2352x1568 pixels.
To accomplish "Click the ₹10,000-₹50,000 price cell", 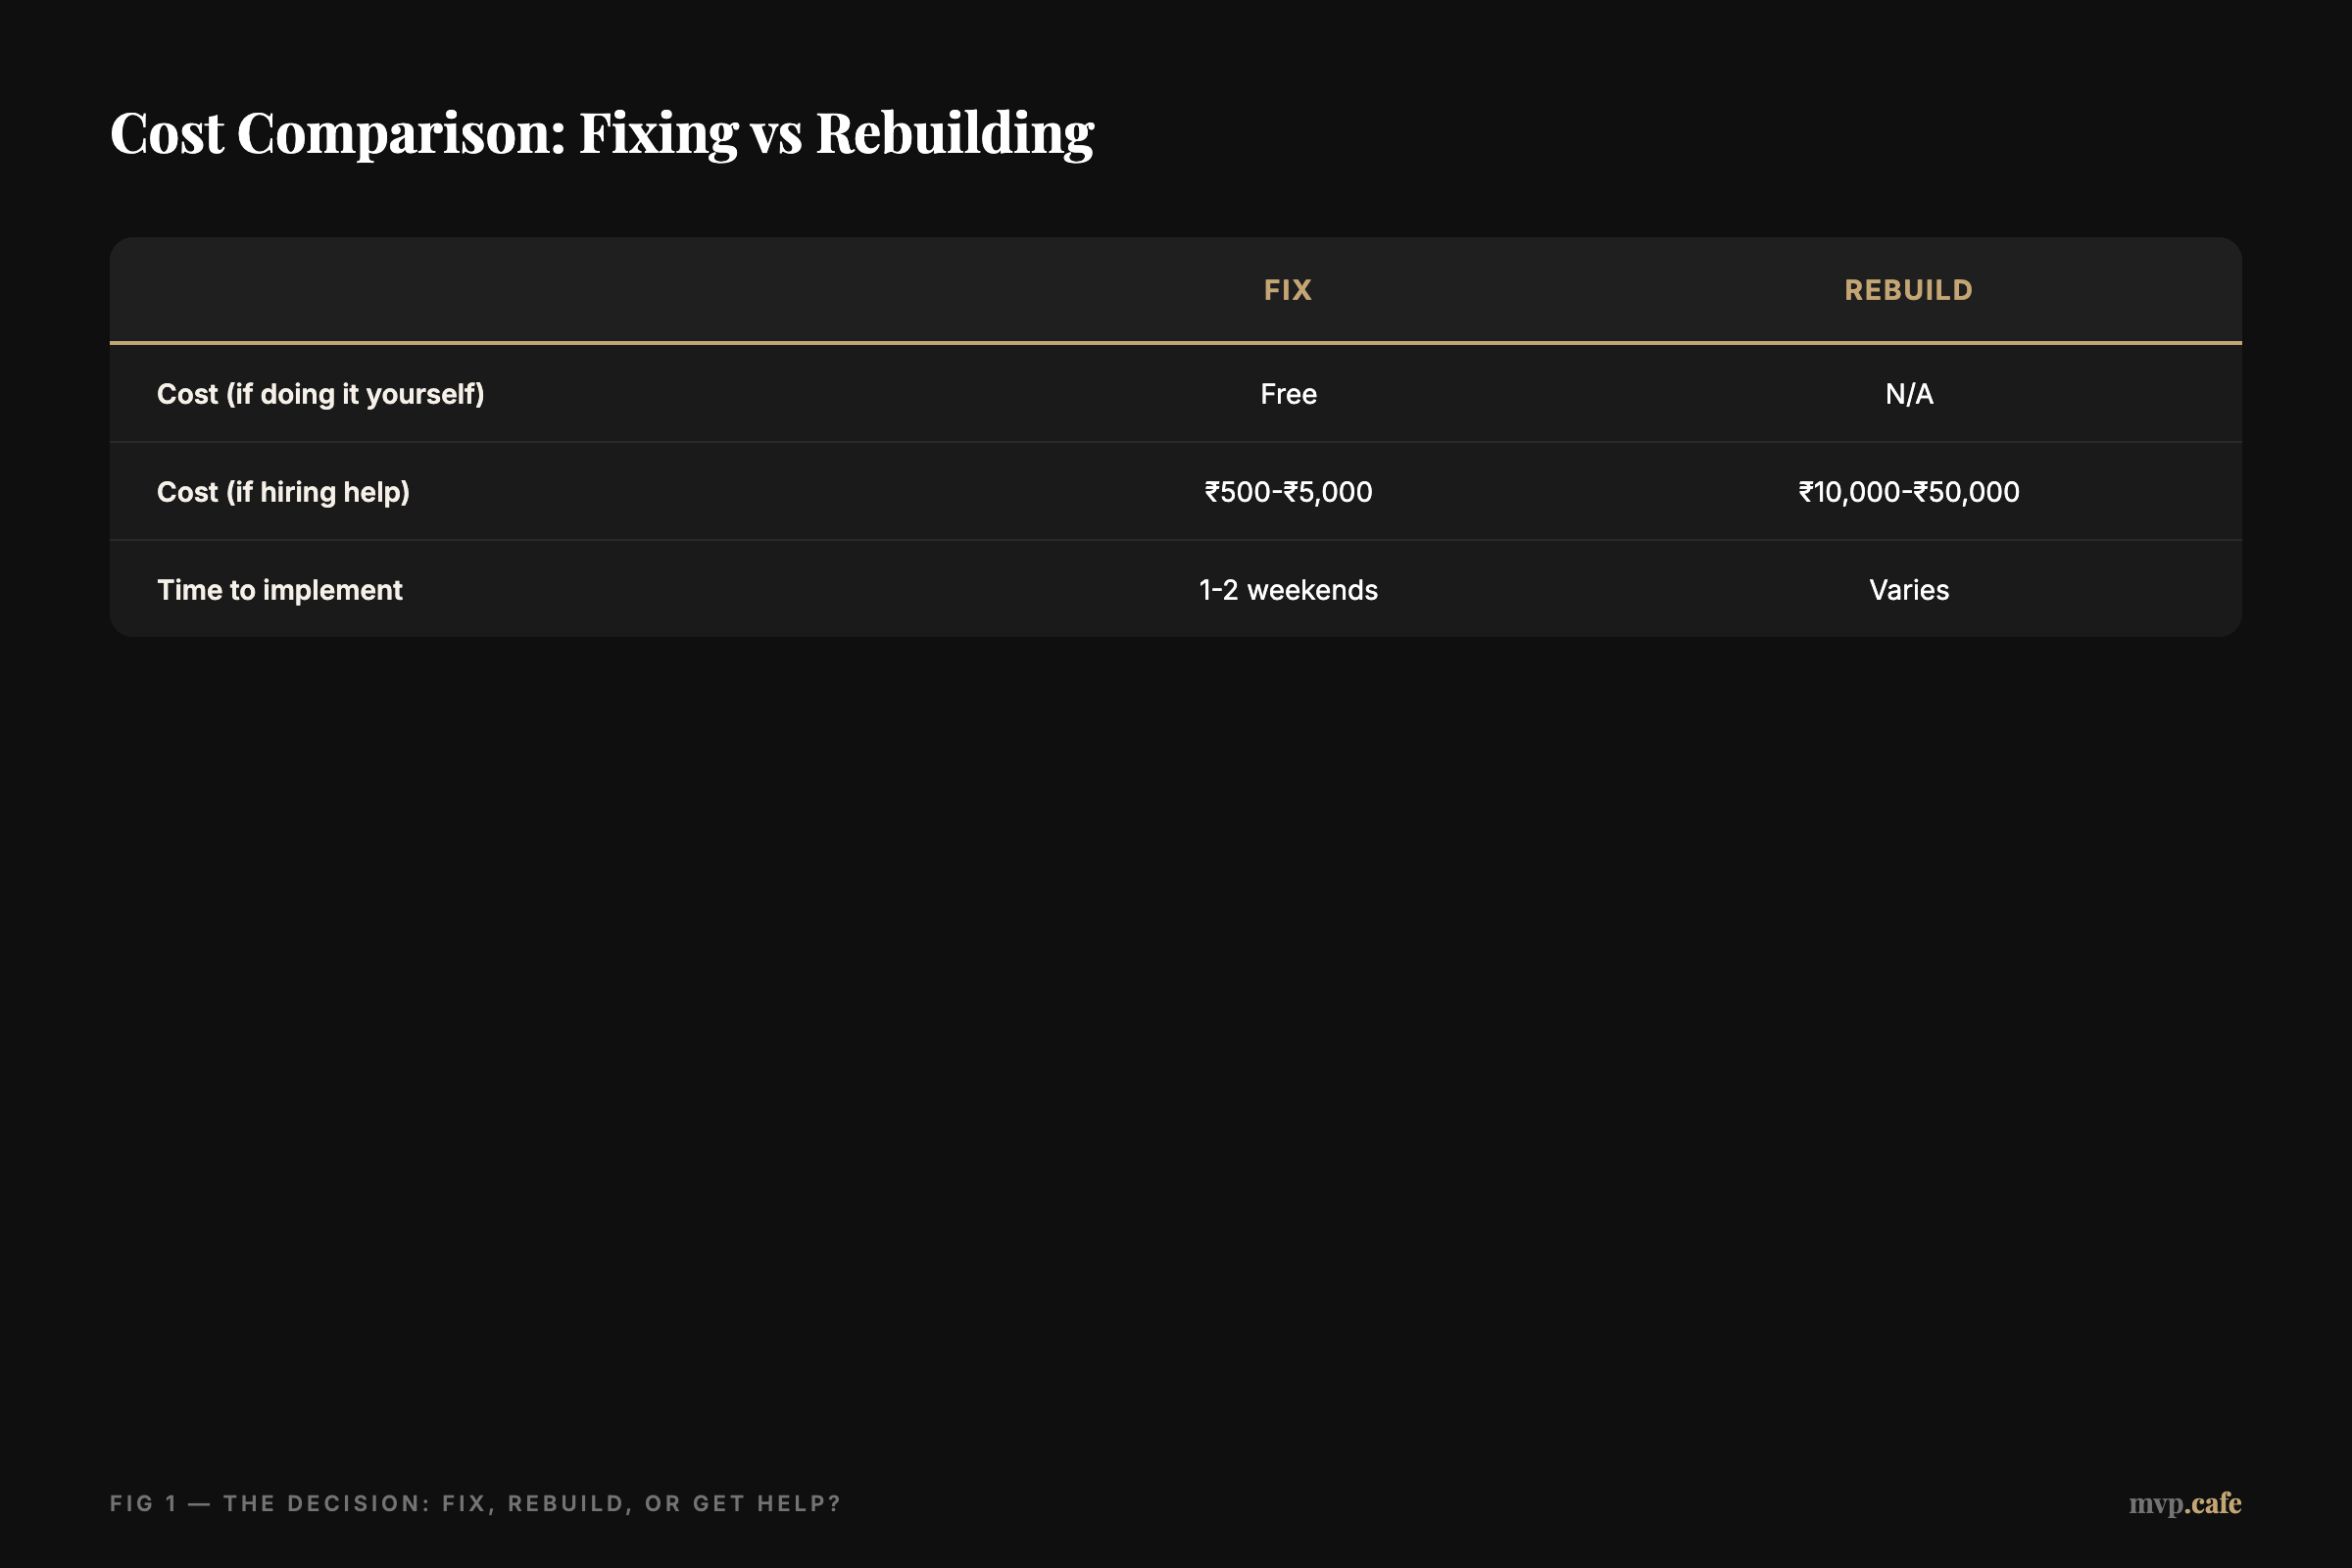I will [1908, 492].
